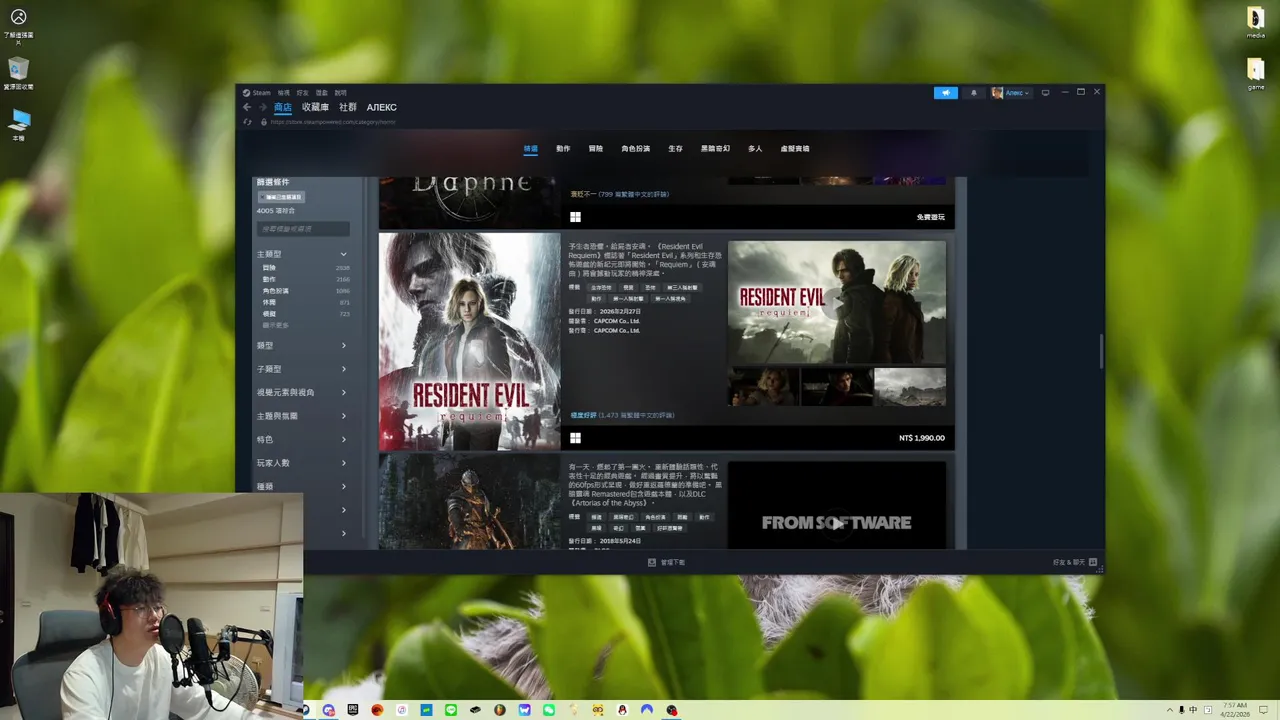This screenshot has height=720, width=1280.
Task: Open the blue announcements megaphone button
Action: tap(946, 93)
